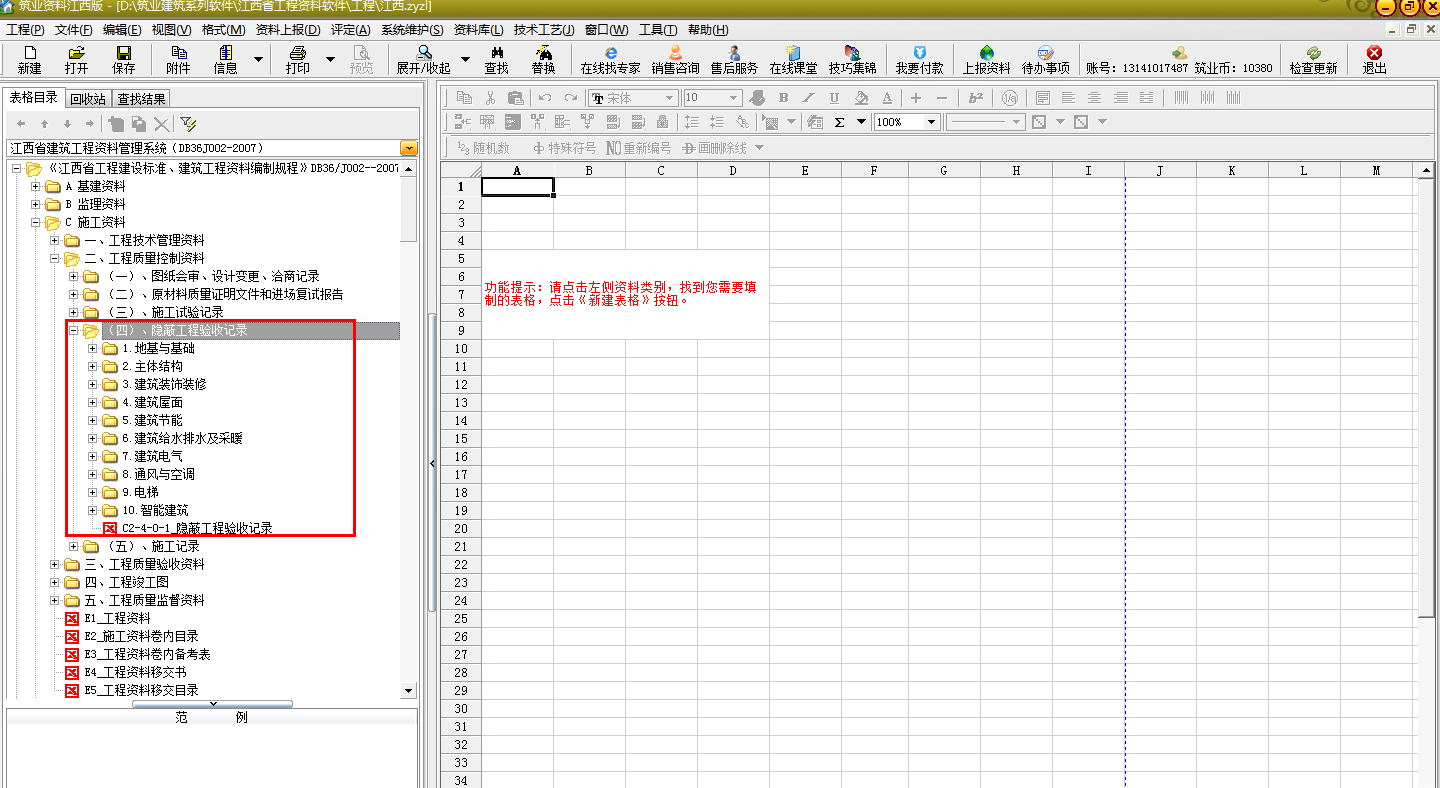
Task: Switch to the 回收站 tab
Action: pos(88,99)
